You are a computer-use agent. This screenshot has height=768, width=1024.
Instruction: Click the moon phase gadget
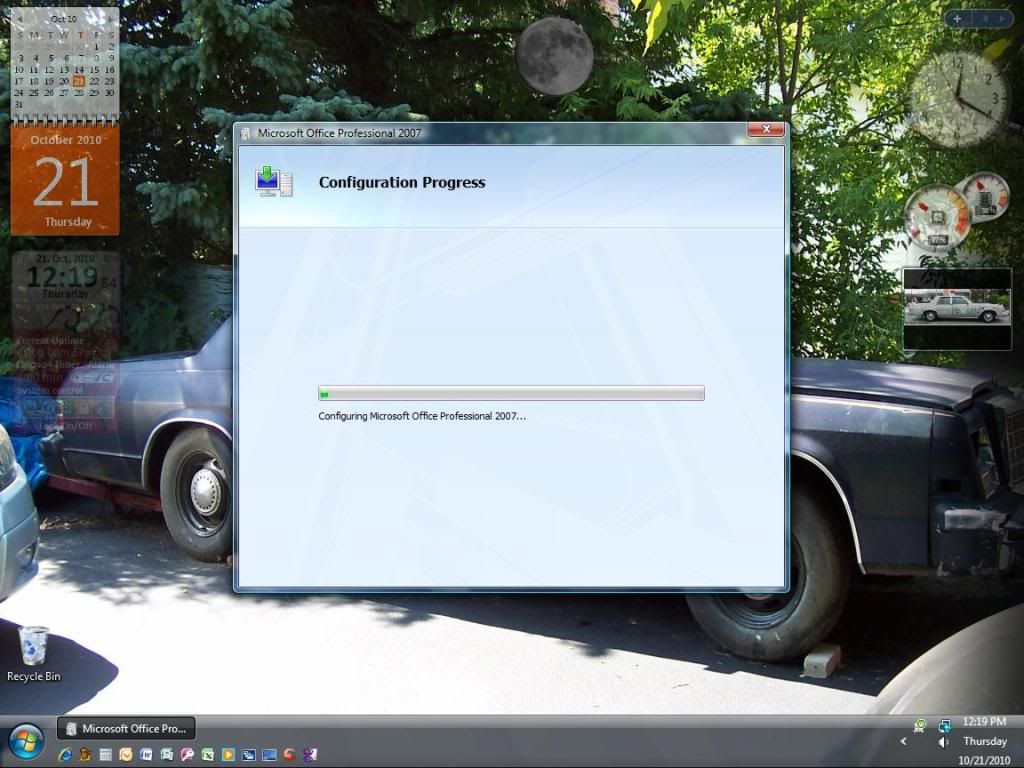click(554, 56)
